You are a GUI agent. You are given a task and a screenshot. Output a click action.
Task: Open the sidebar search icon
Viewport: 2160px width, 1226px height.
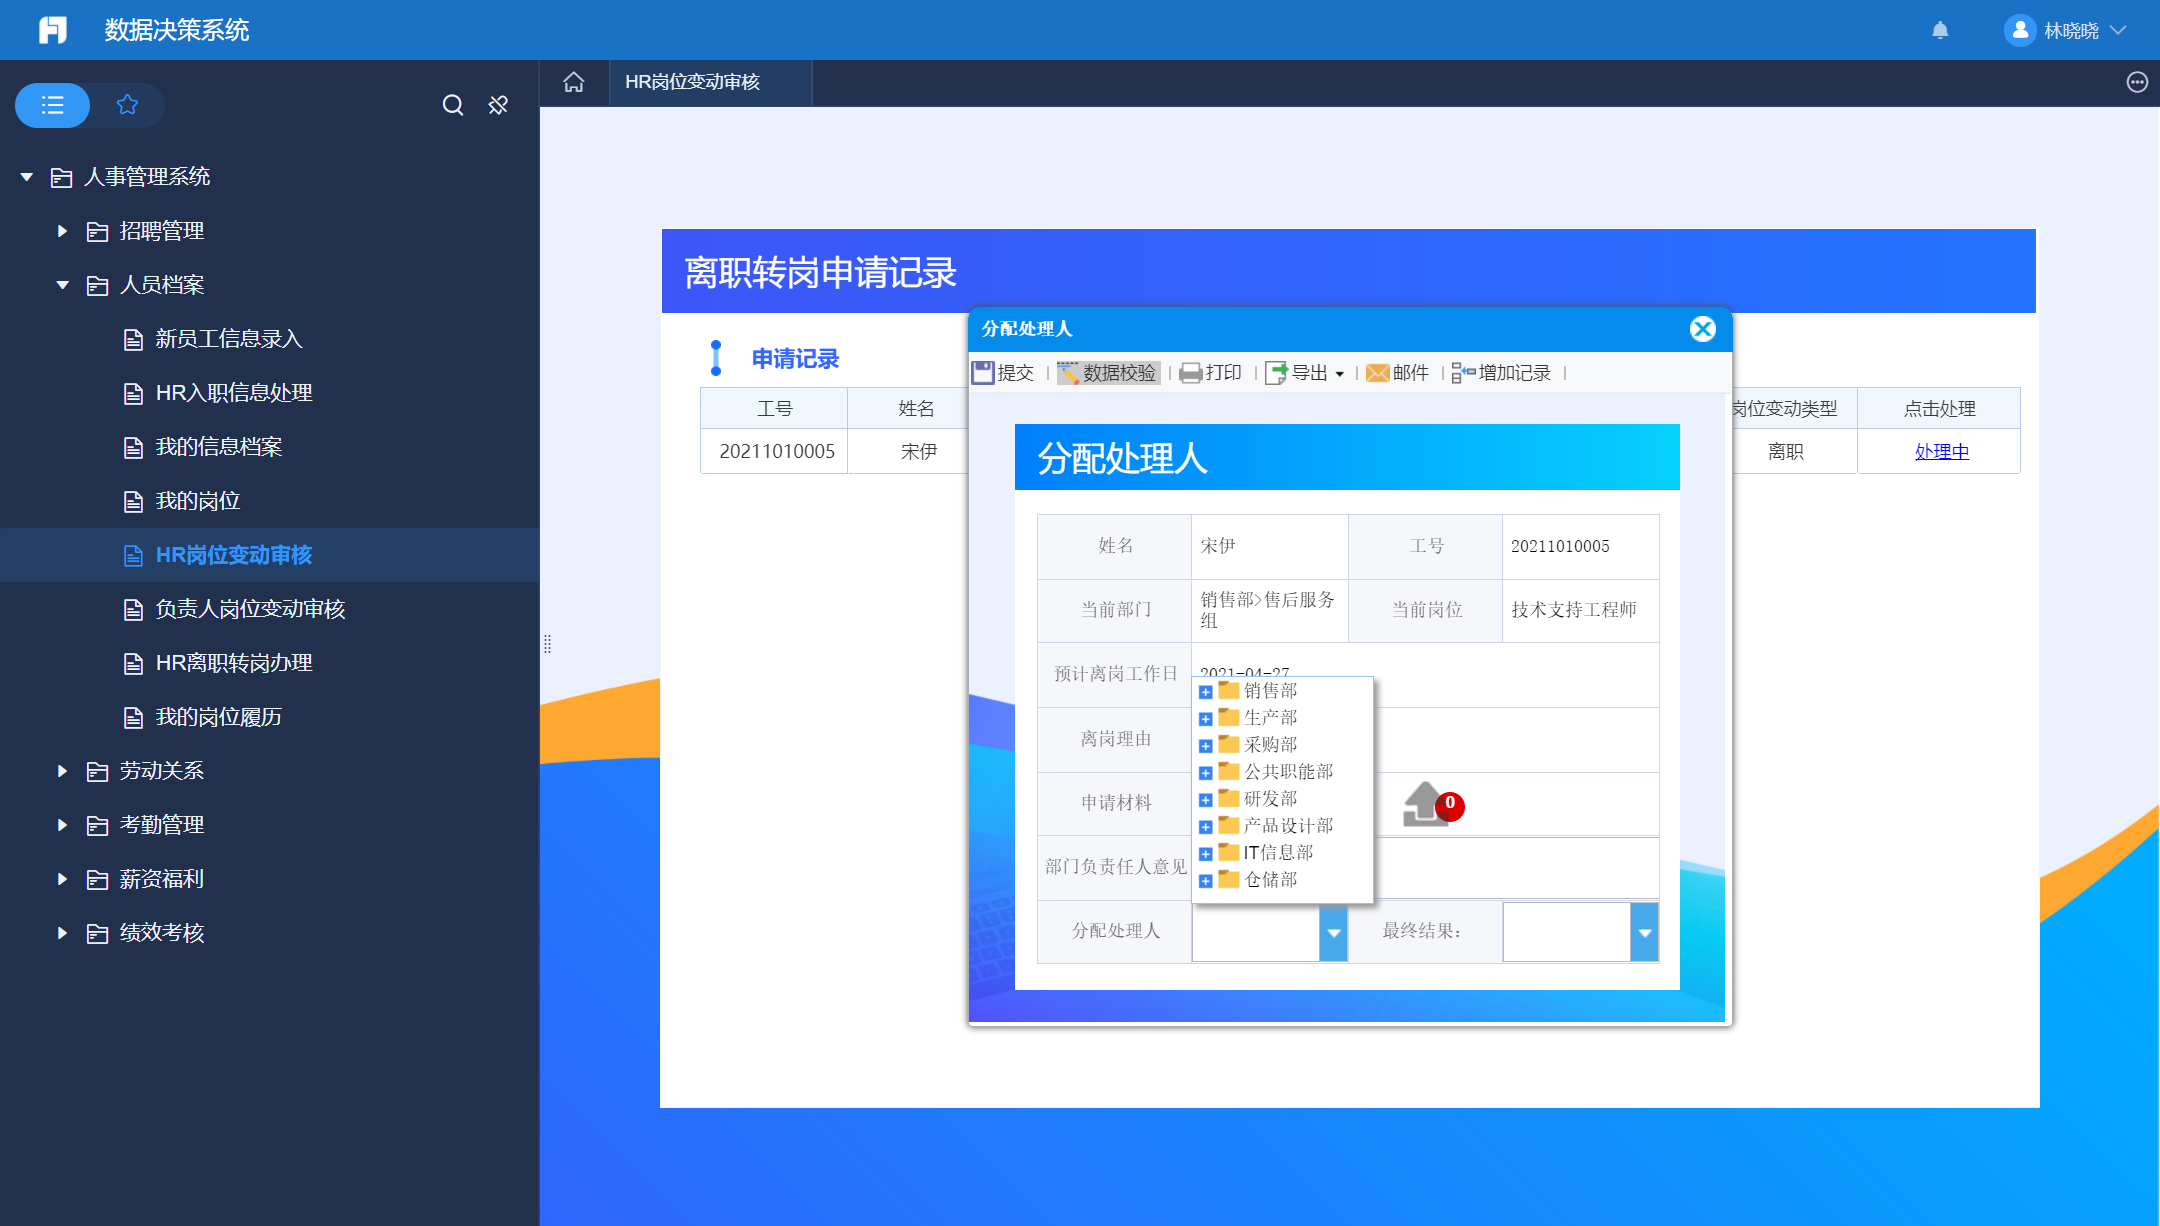pos(453,105)
